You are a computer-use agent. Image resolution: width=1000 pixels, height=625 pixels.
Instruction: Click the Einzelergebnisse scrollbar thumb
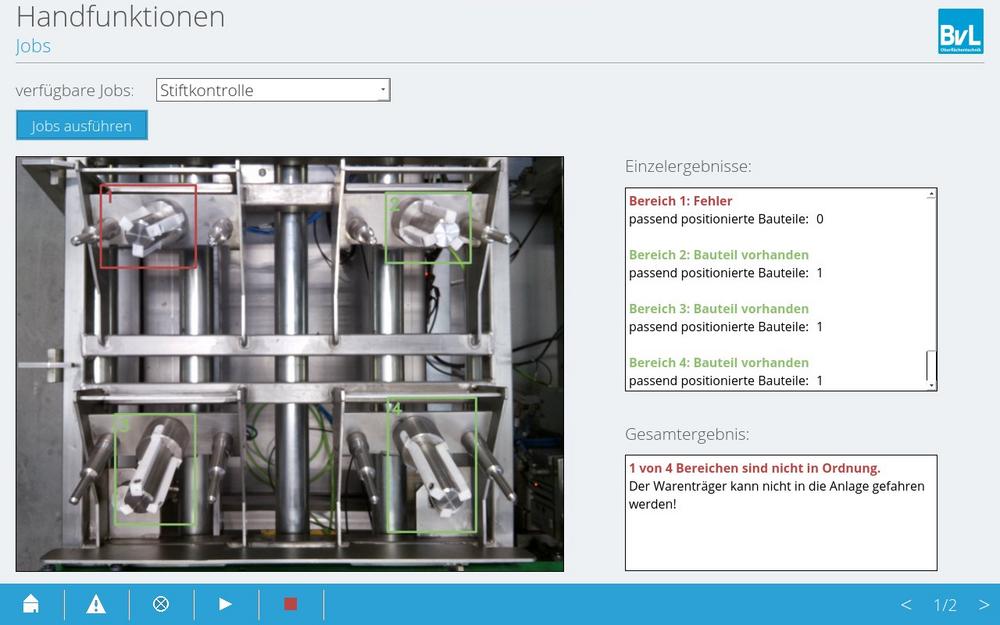click(931, 365)
